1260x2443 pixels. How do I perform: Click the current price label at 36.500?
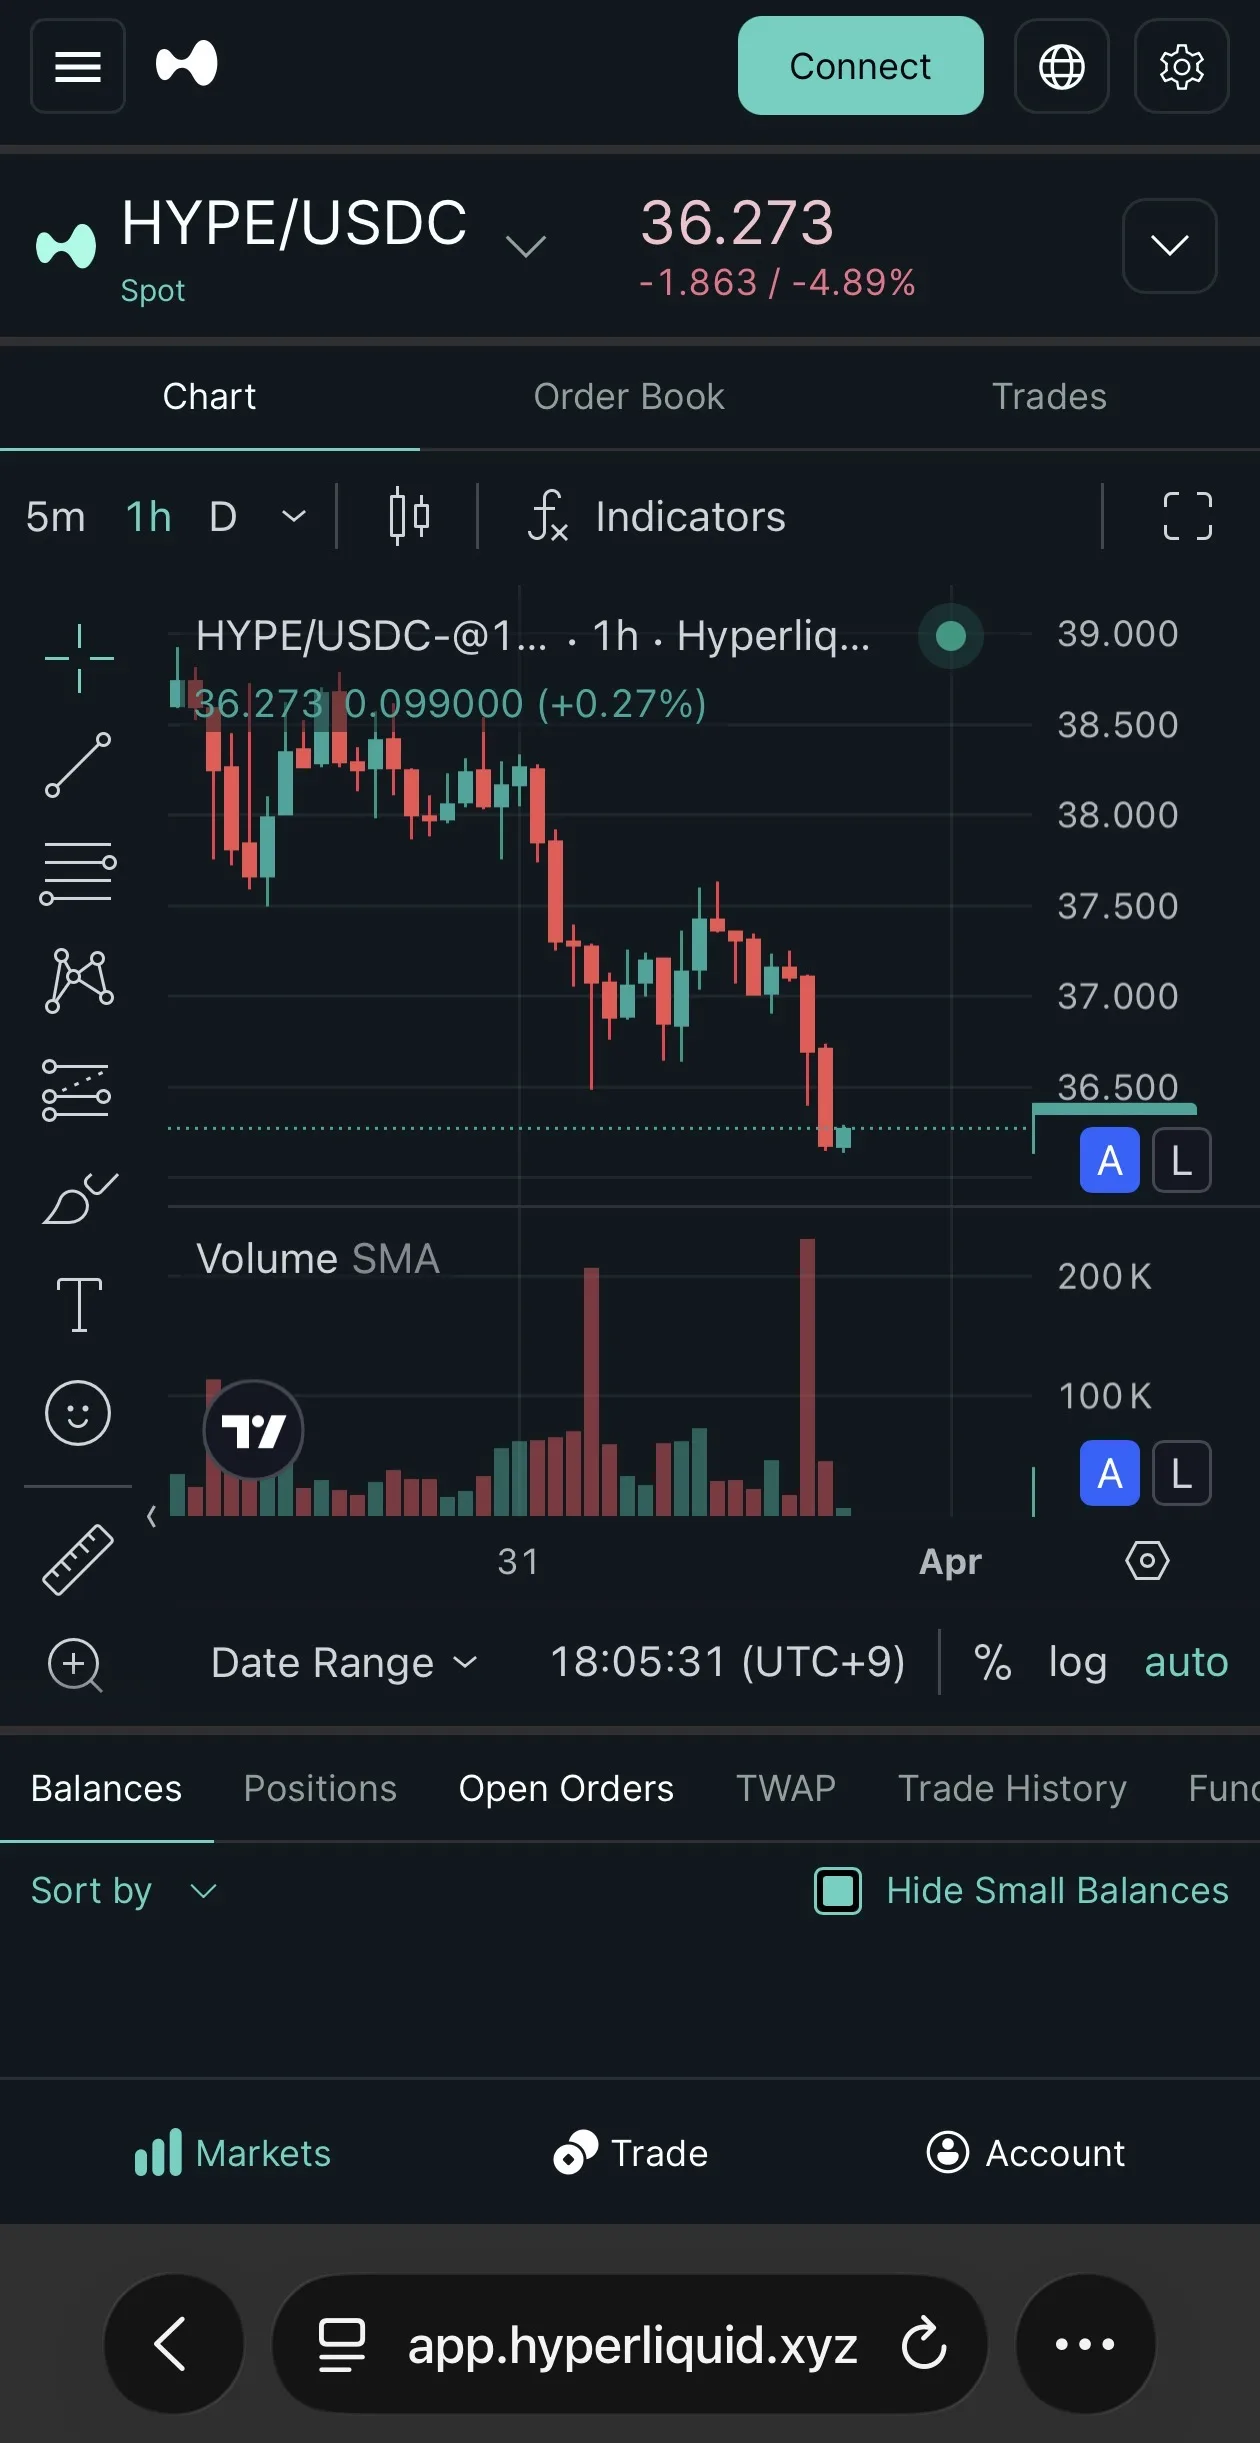(x=1117, y=1088)
